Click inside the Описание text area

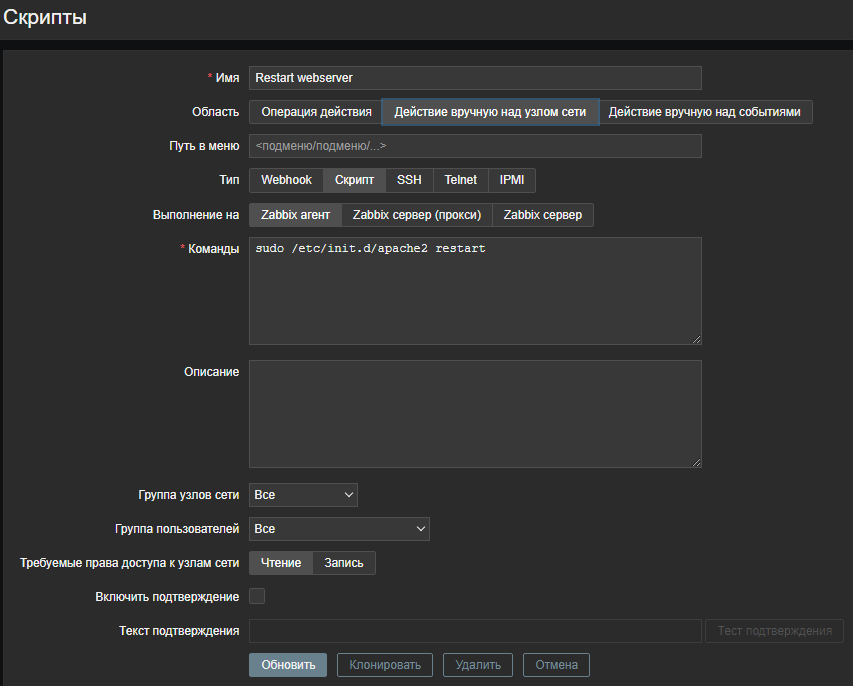(x=475, y=414)
